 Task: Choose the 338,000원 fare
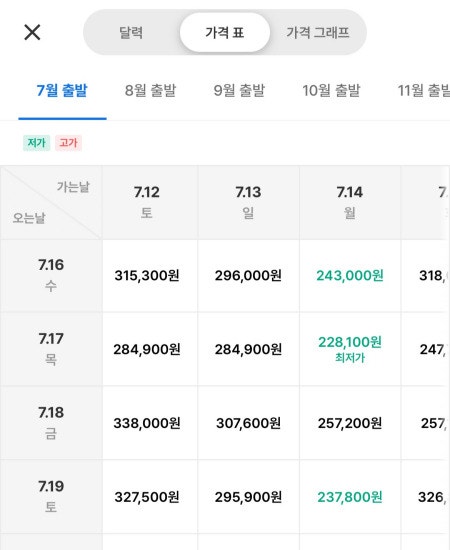(147, 423)
